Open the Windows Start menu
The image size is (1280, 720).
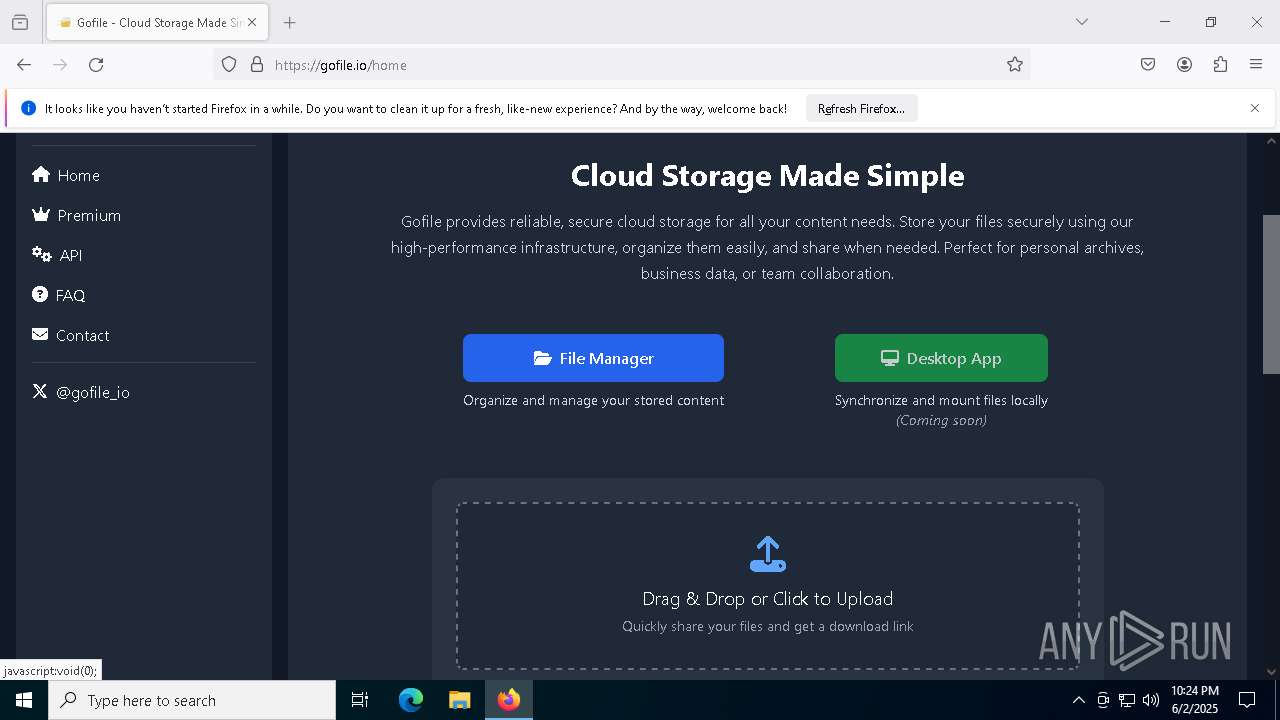(24, 700)
